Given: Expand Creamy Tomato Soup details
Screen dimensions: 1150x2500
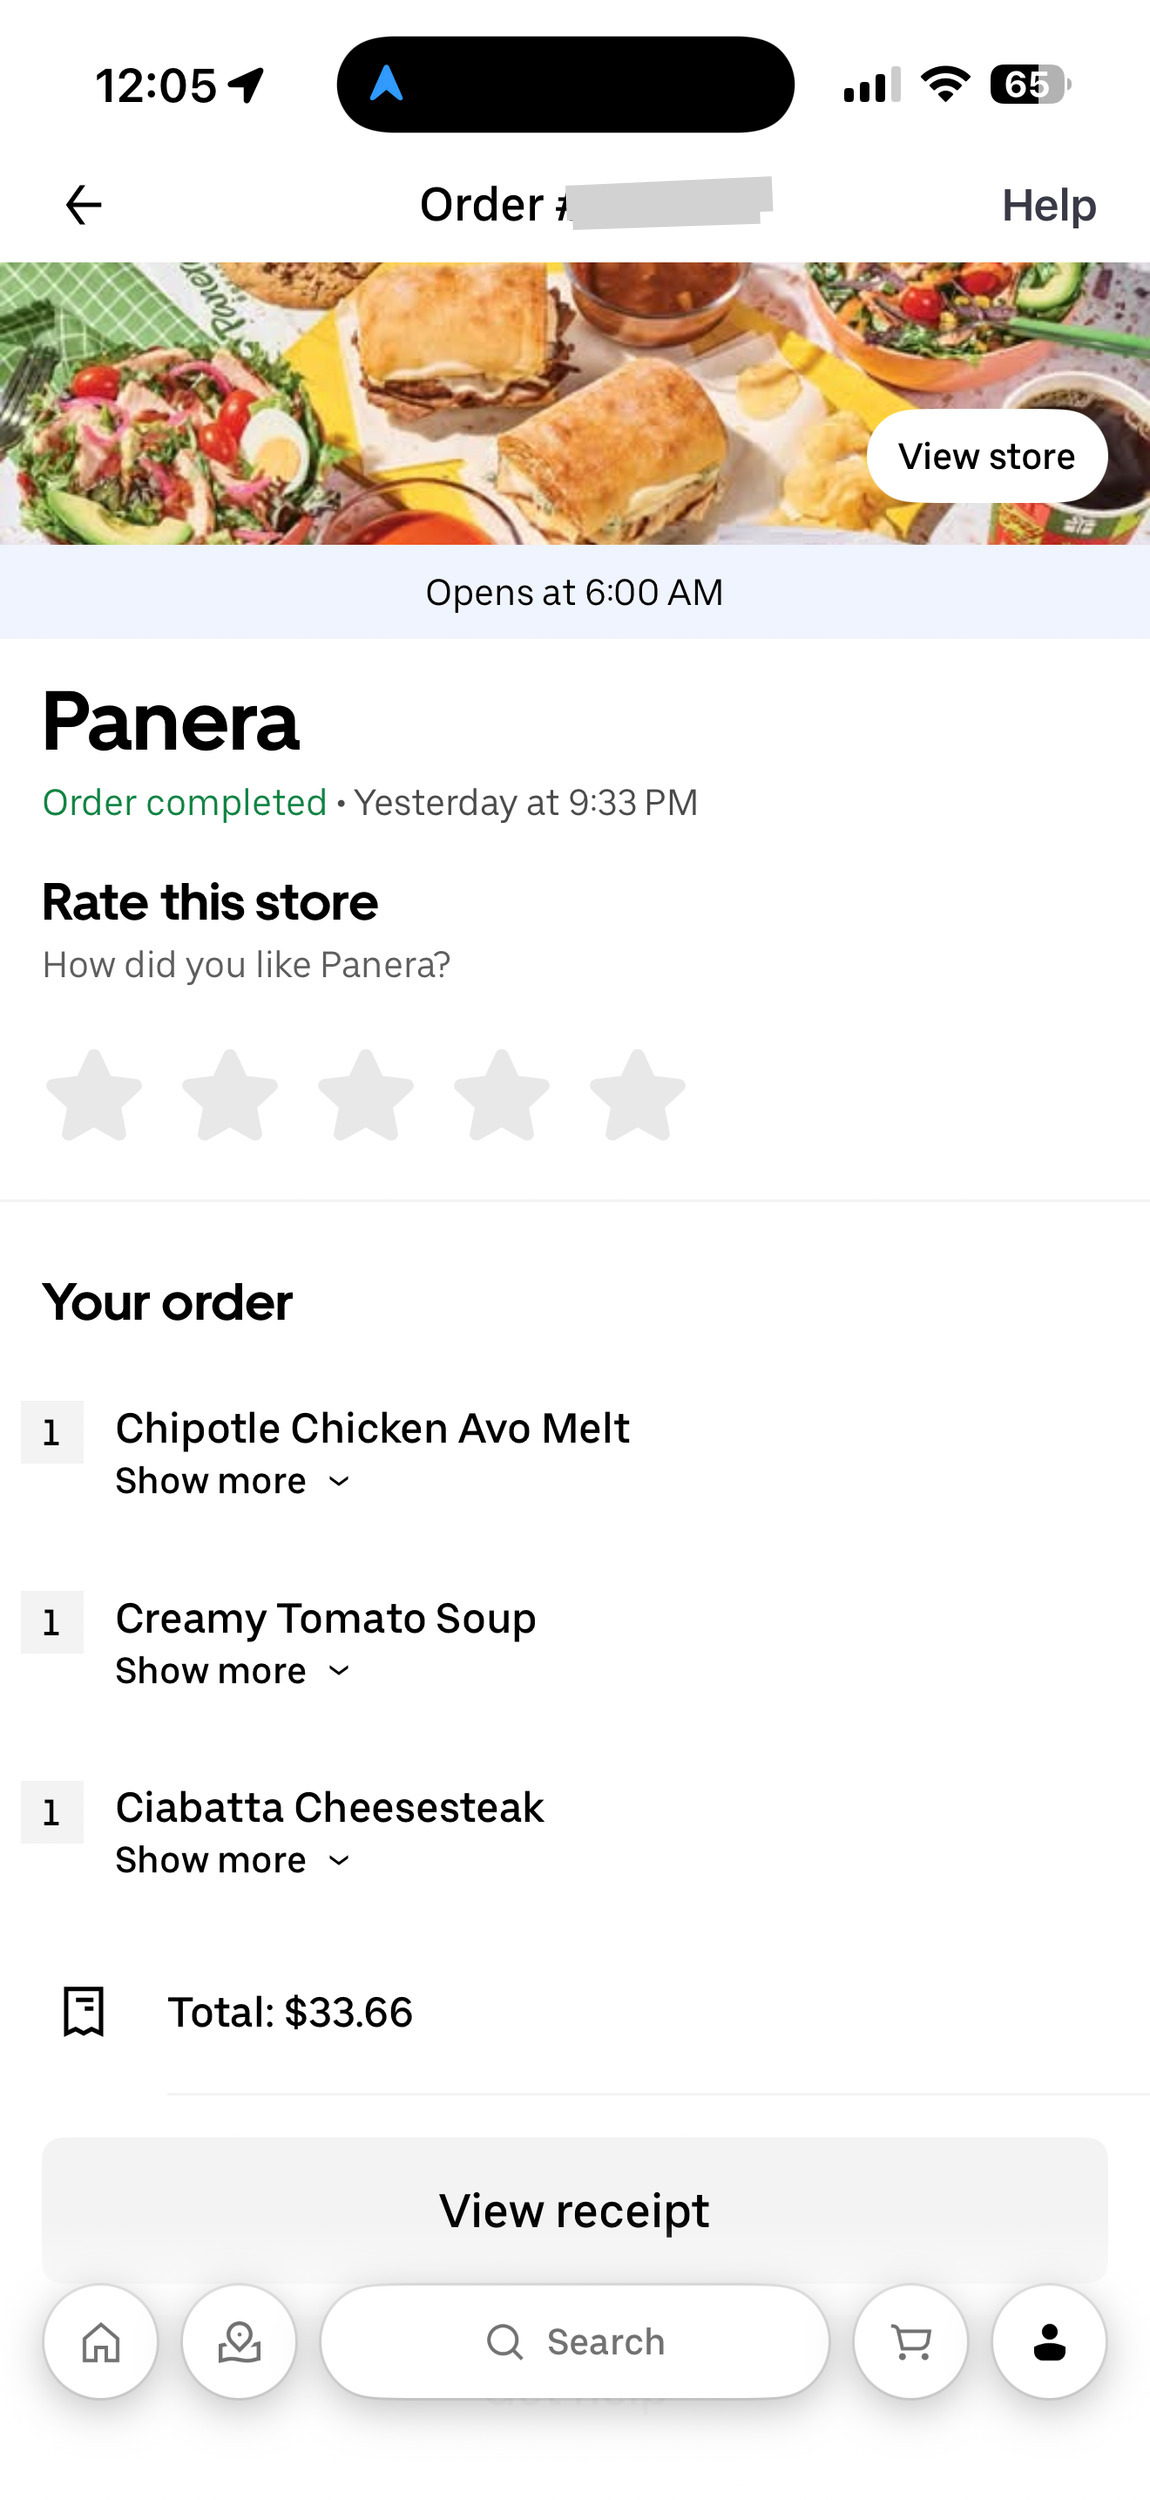Looking at the screenshot, I should (x=233, y=1671).
